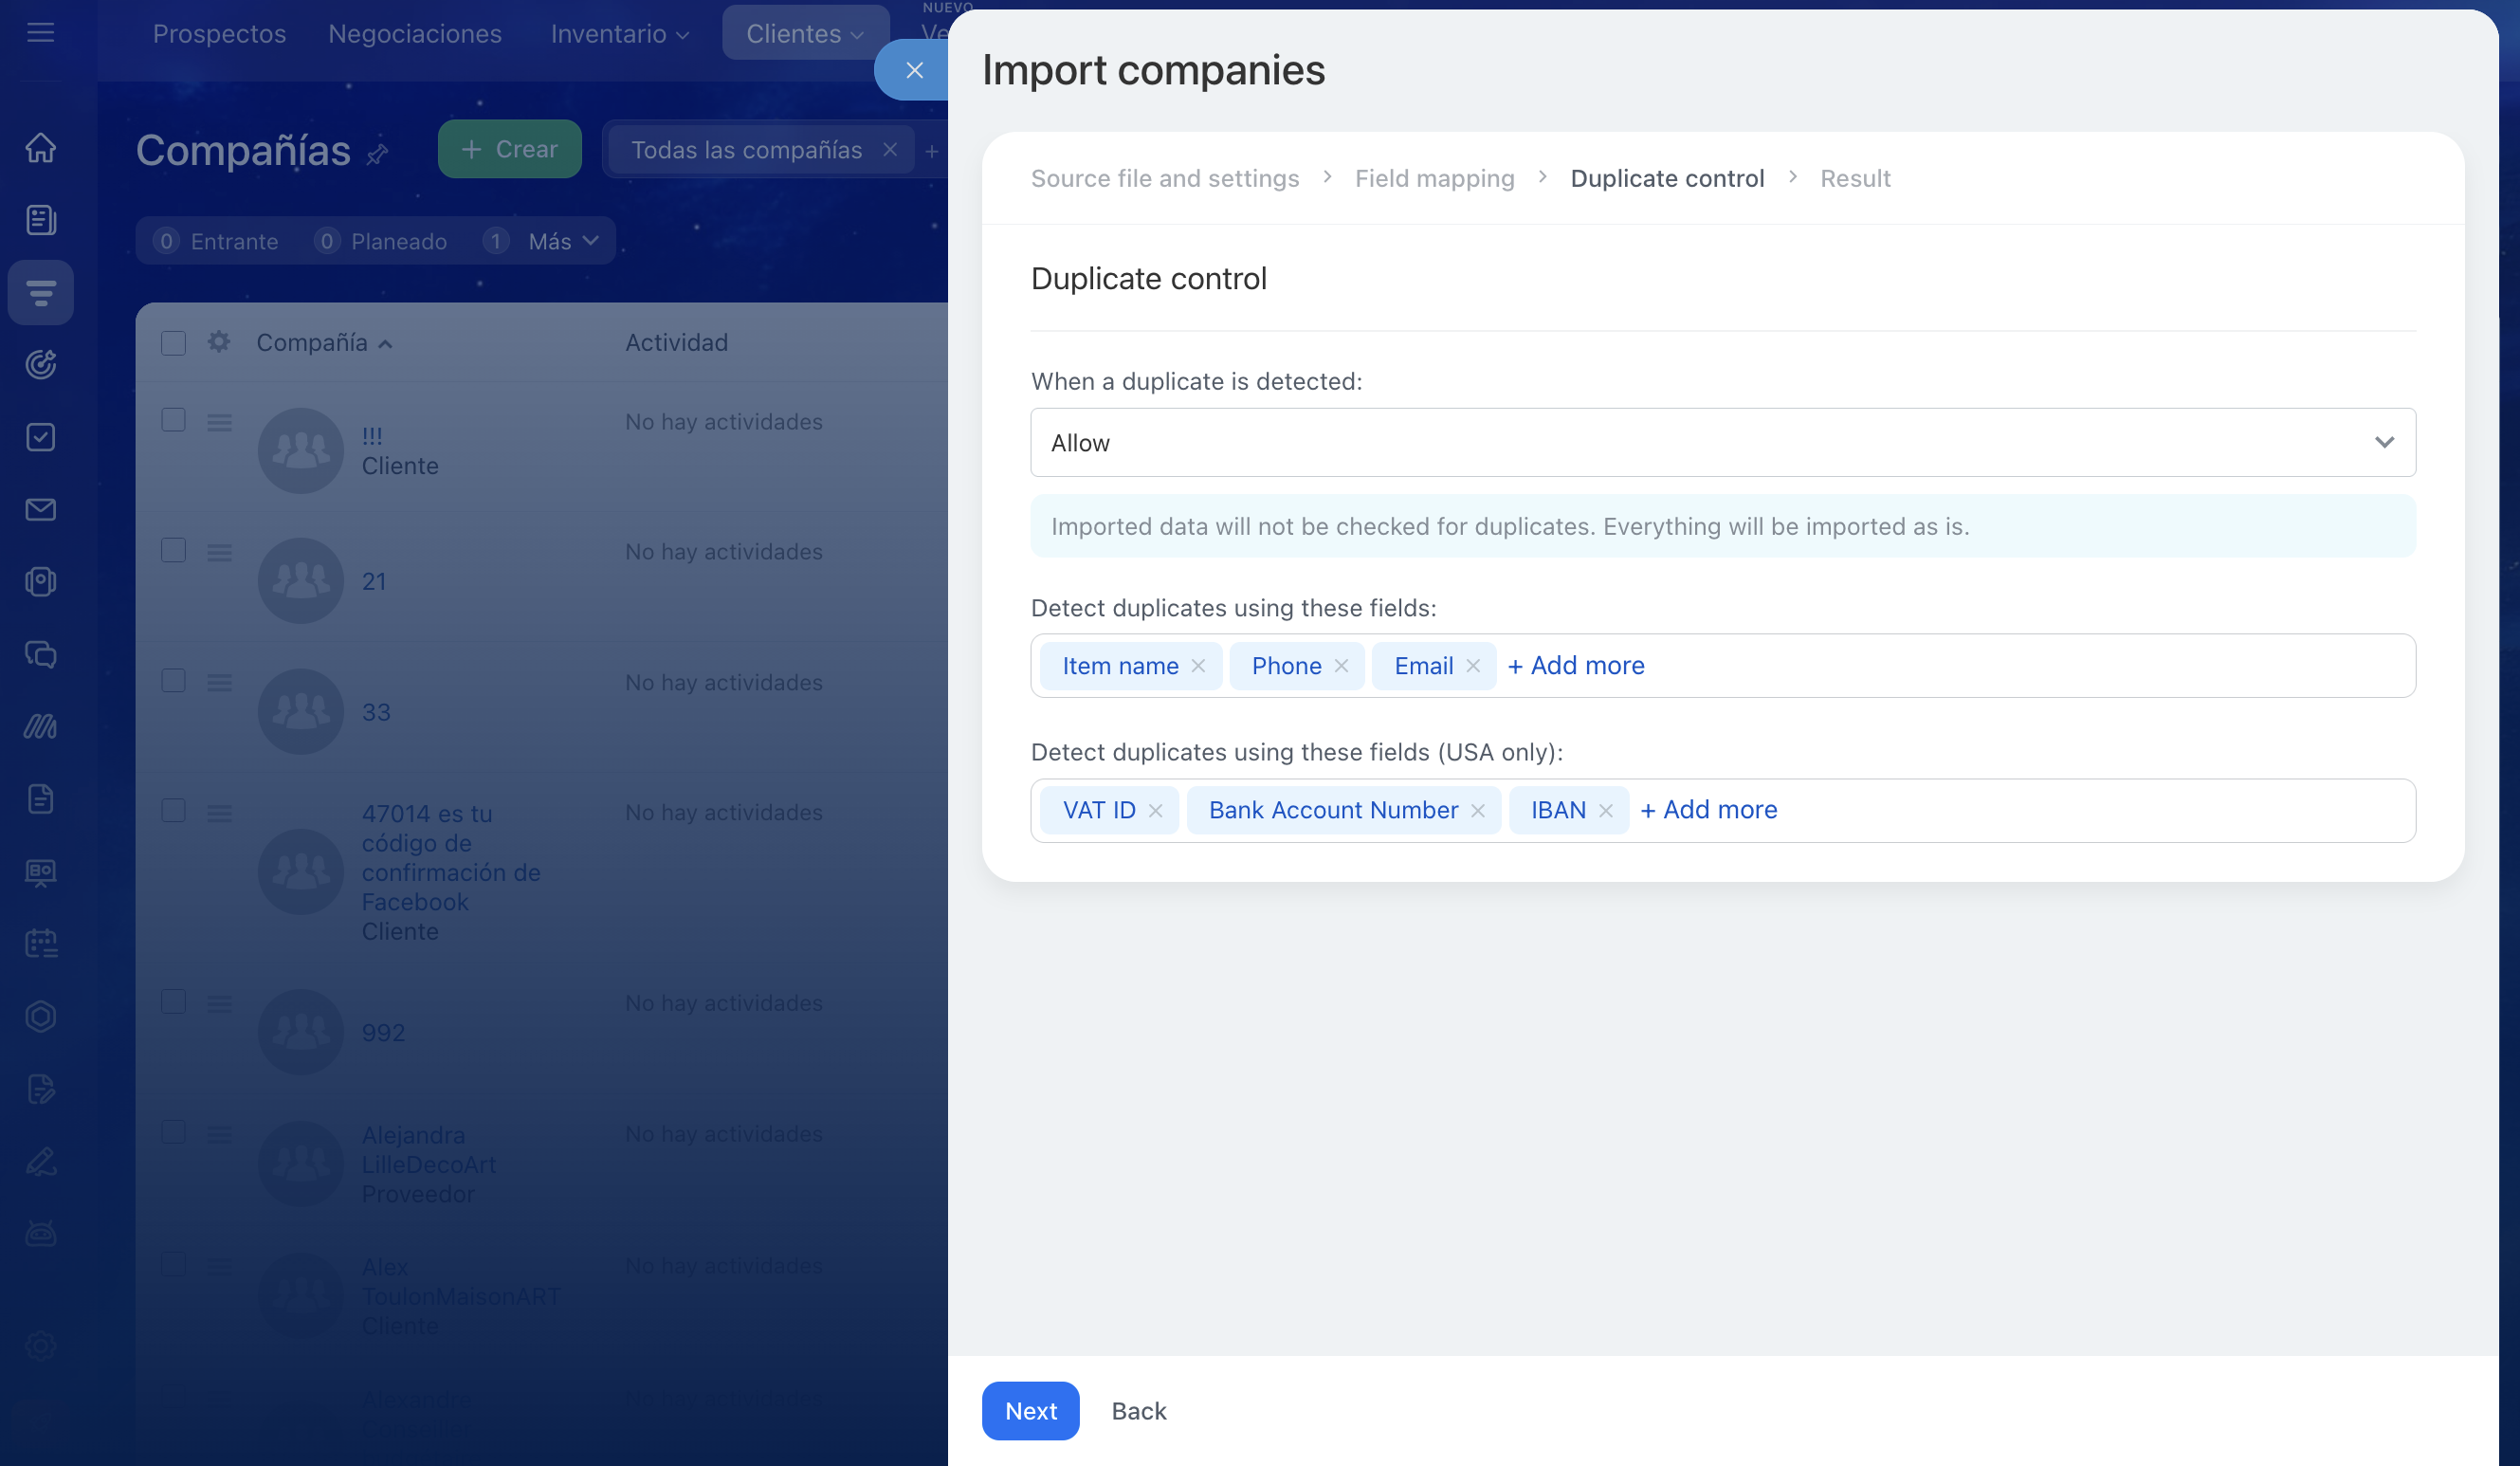Expand the Inventario menu dropdown
This screenshot has height=1466, width=2520.
[619, 34]
